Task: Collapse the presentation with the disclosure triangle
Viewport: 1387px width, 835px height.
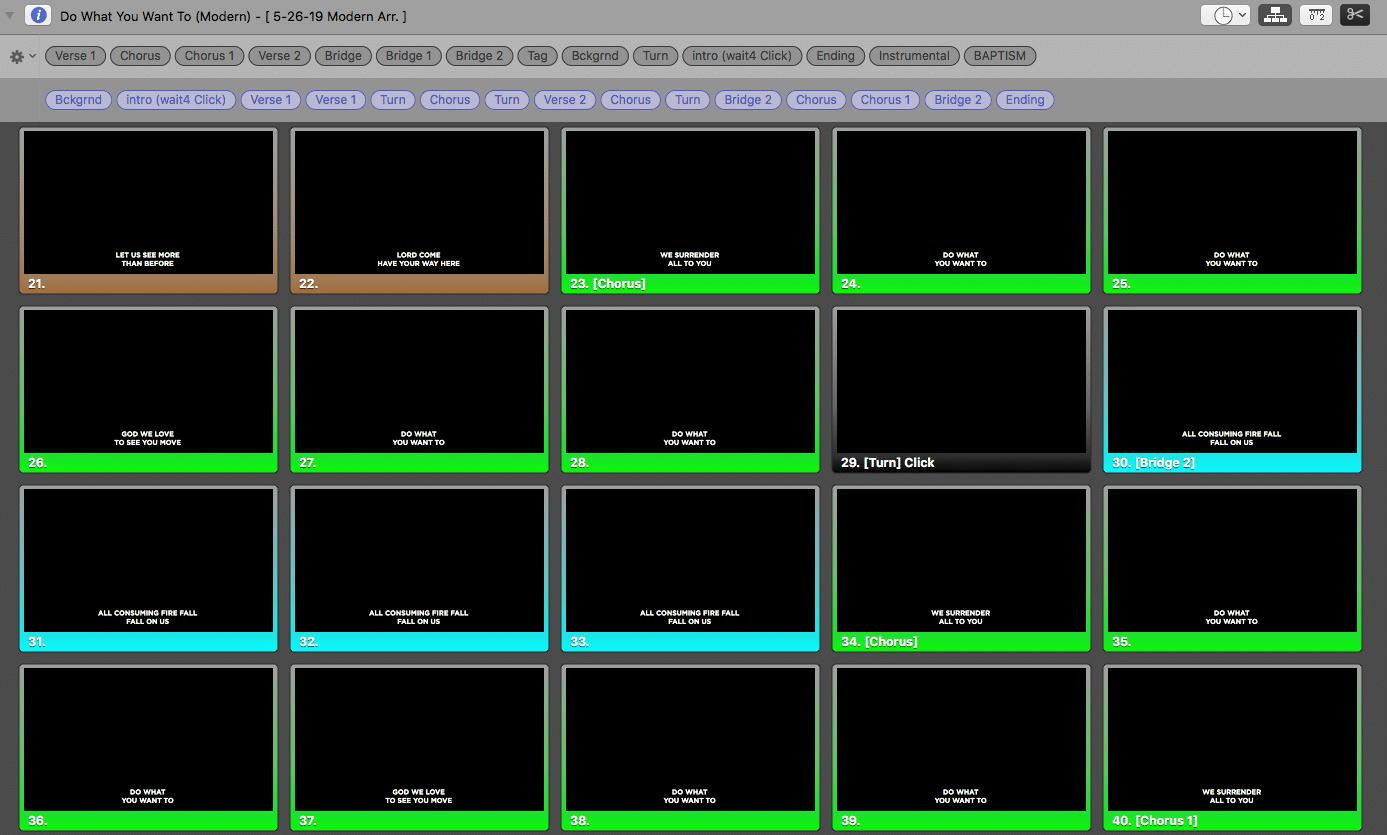Action: pos(11,16)
